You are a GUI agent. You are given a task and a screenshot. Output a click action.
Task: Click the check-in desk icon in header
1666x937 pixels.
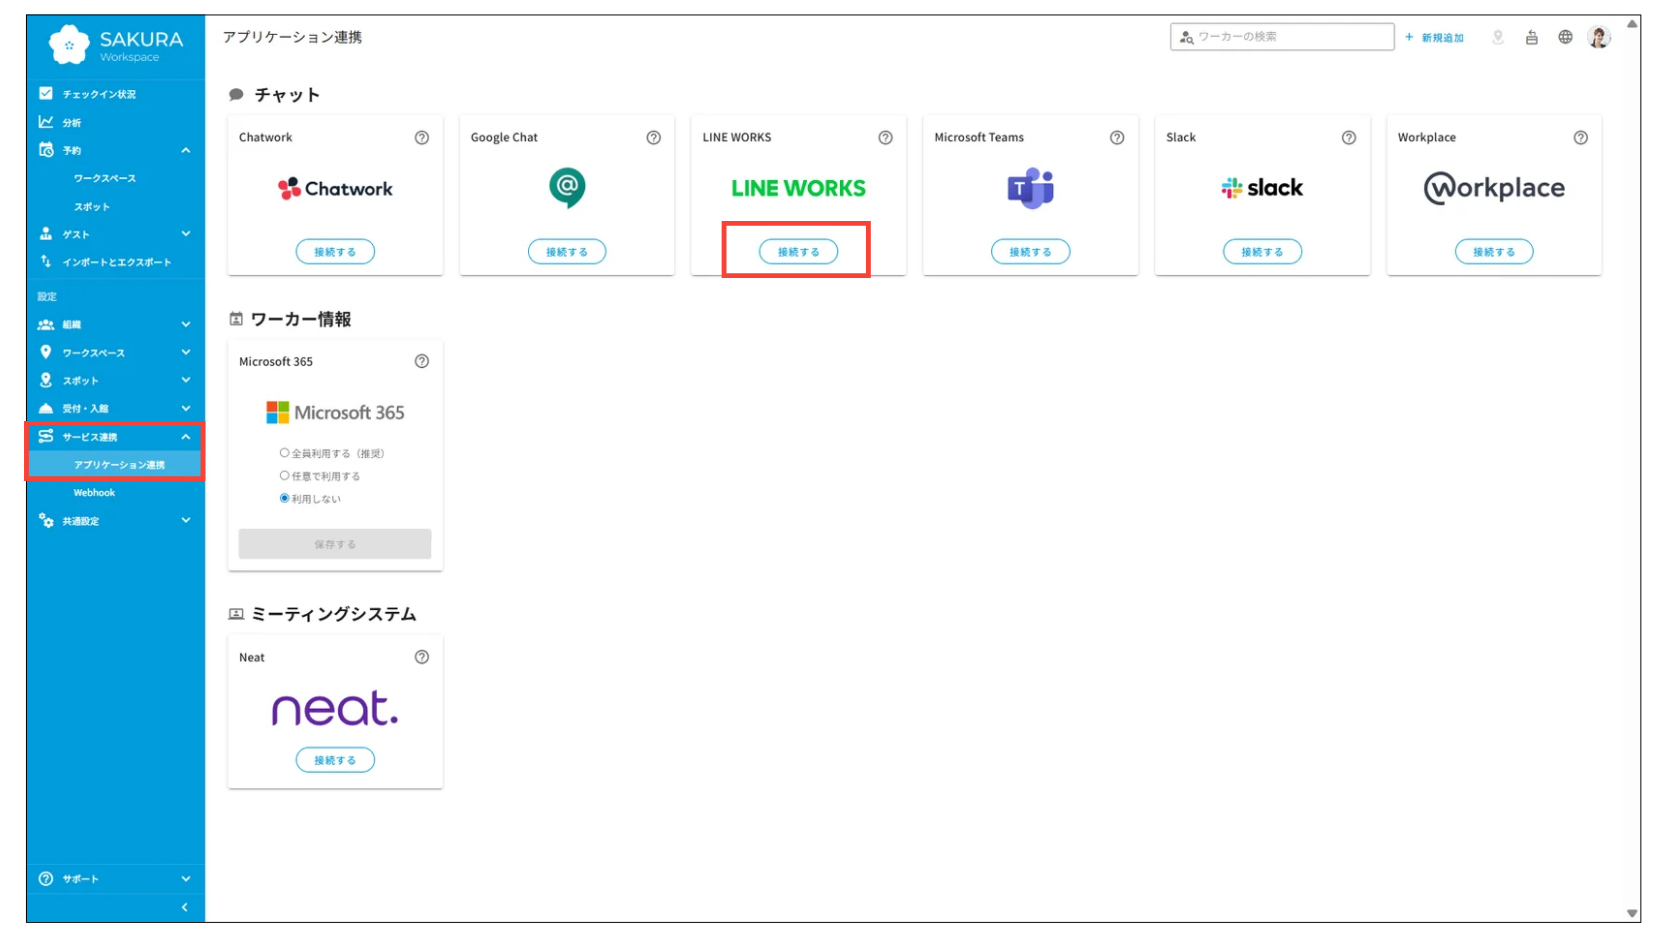point(1531,37)
